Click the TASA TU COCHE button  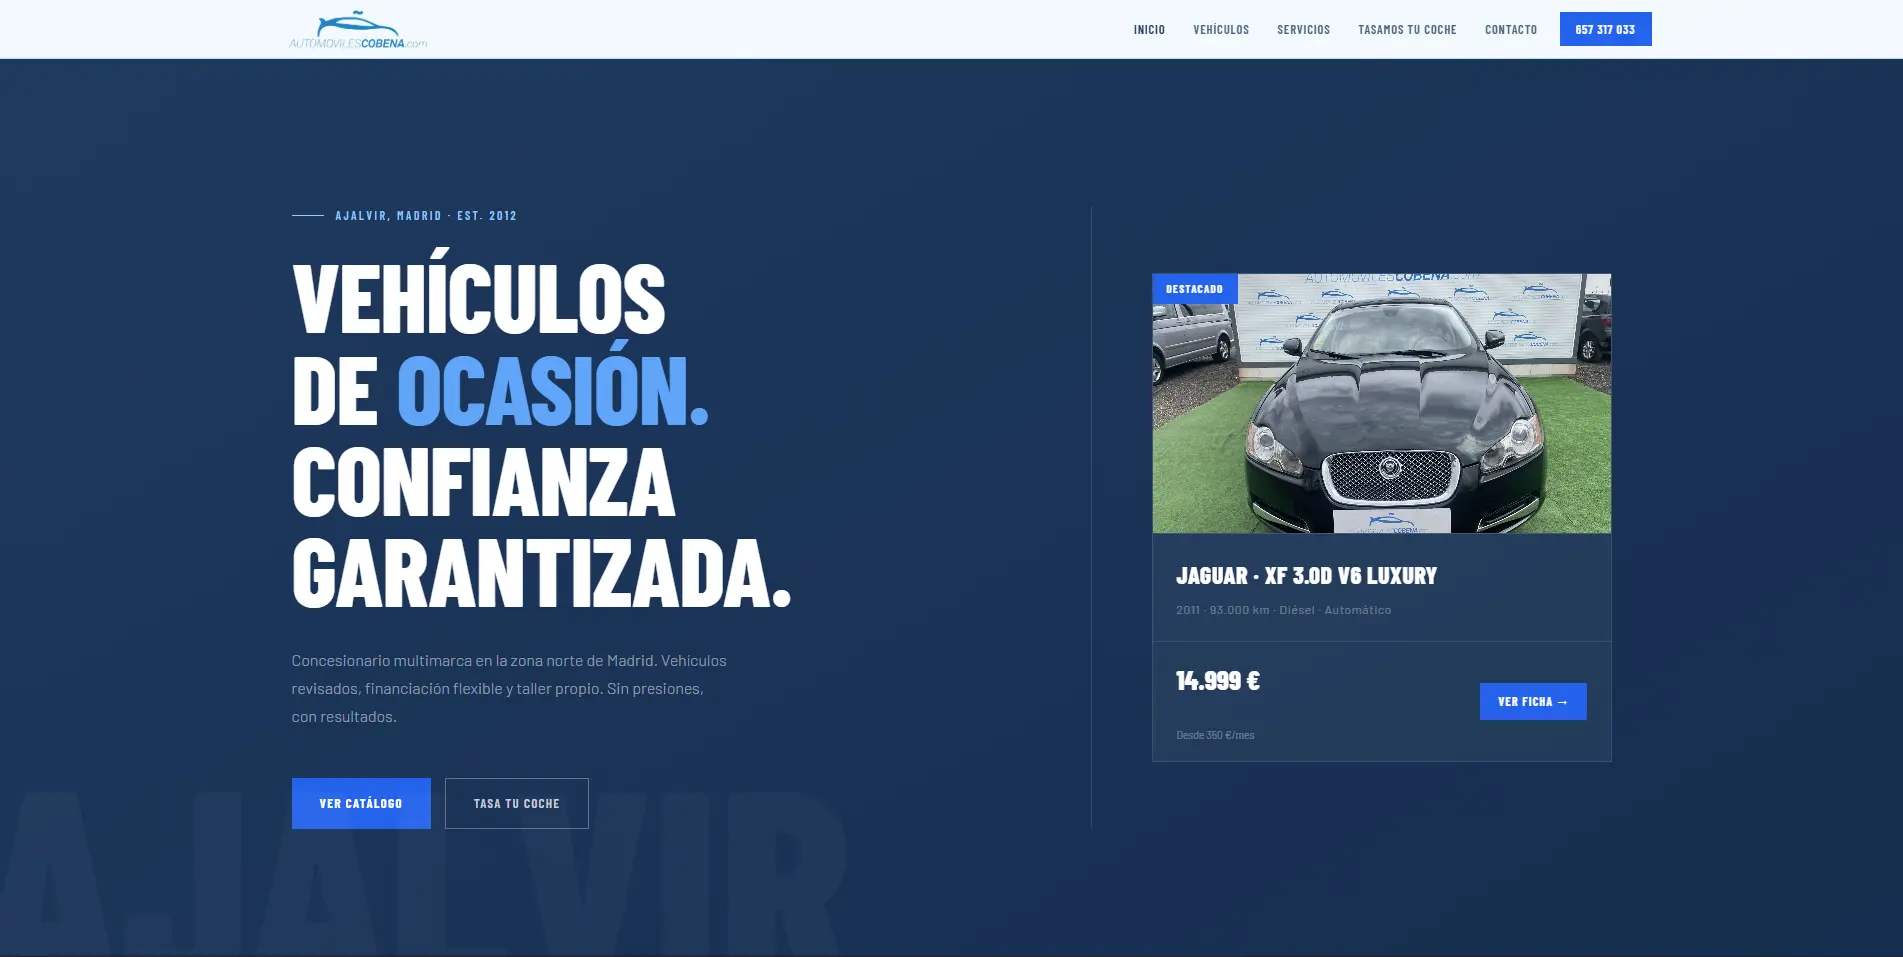[x=517, y=803]
